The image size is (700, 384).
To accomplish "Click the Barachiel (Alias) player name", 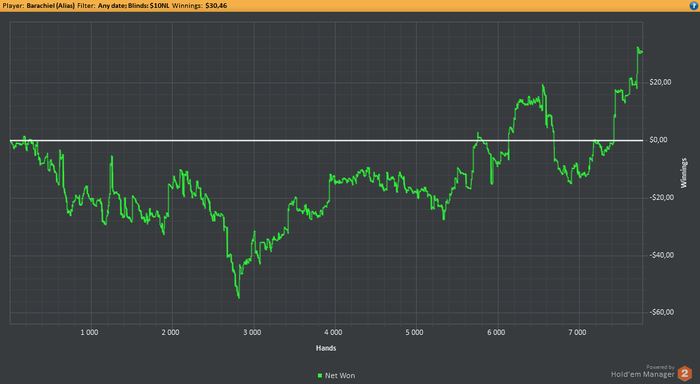I will pos(50,6).
